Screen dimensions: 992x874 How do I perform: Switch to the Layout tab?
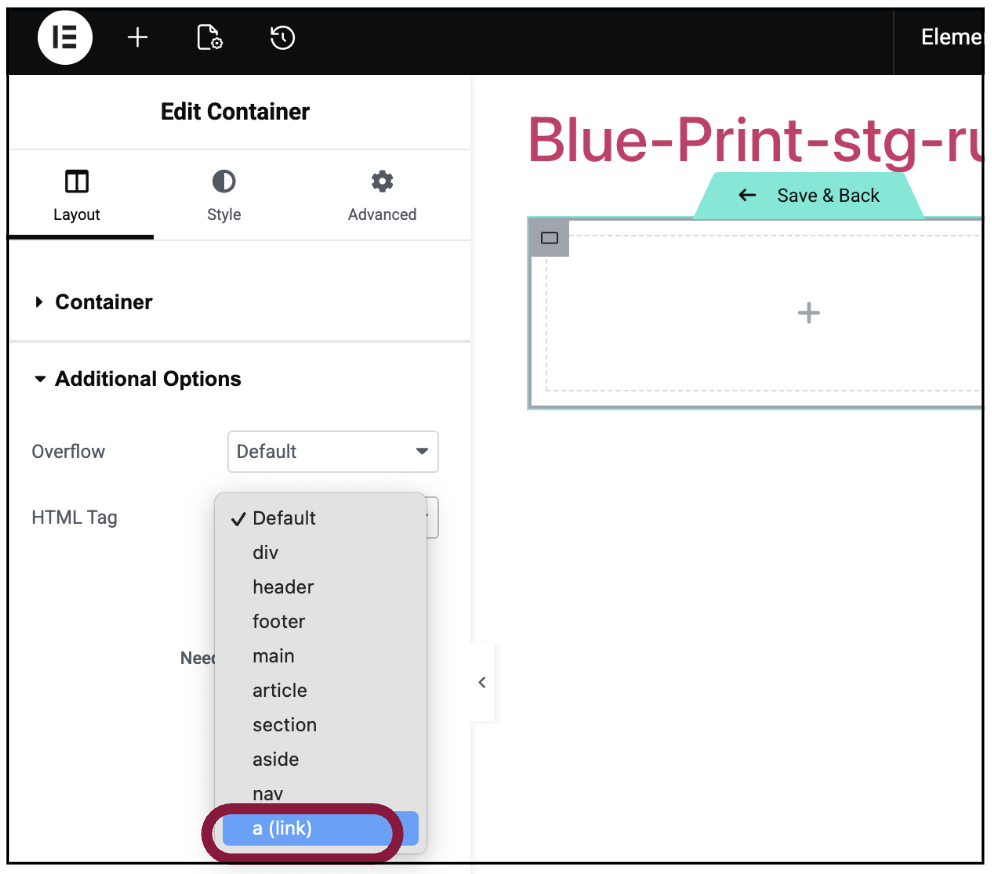pos(77,196)
